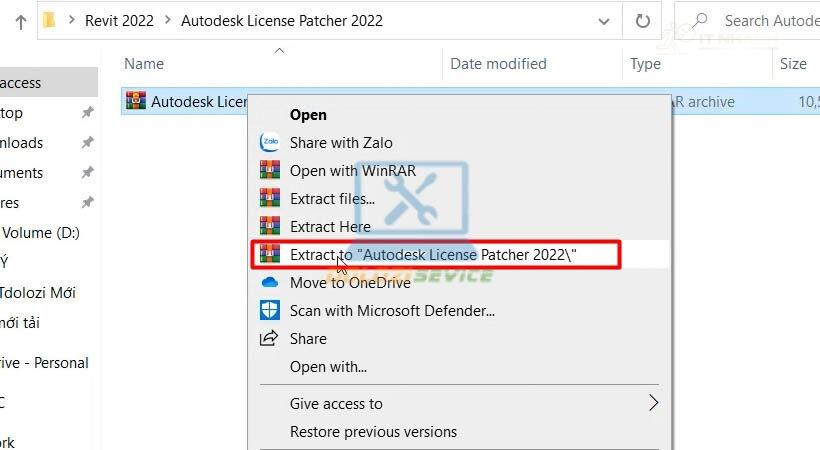Click the Microsoft Defender shield icon
This screenshot has width=820, height=450.
pyautogui.click(x=269, y=310)
